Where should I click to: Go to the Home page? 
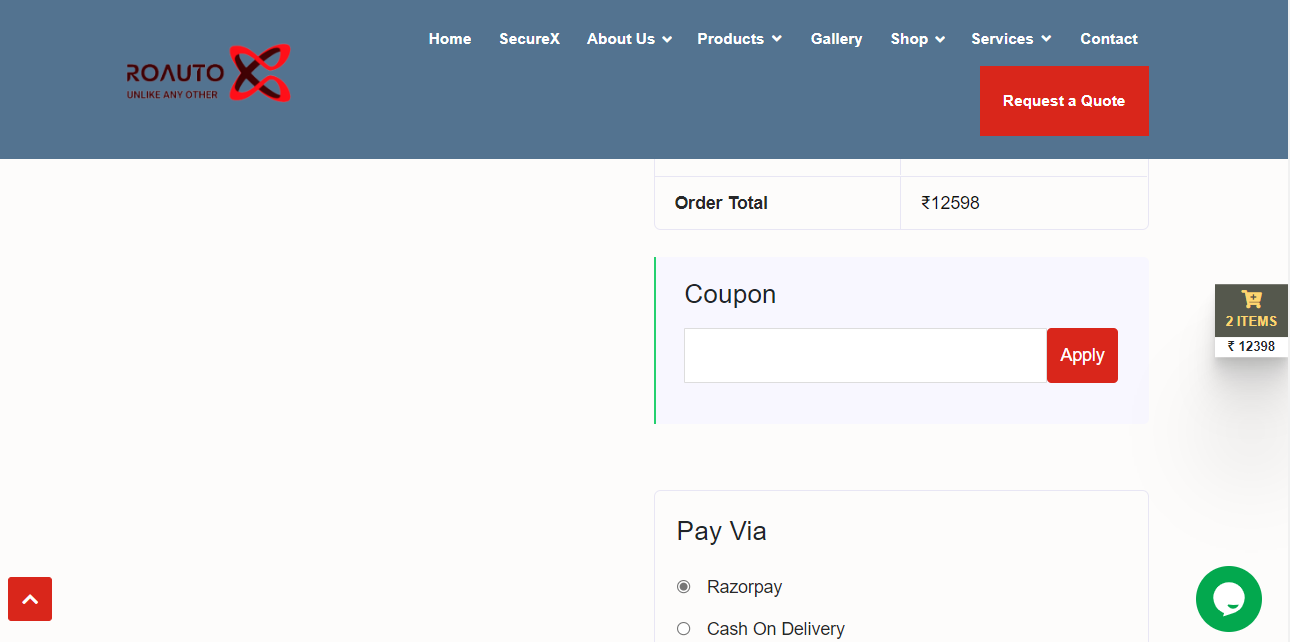[x=450, y=39]
